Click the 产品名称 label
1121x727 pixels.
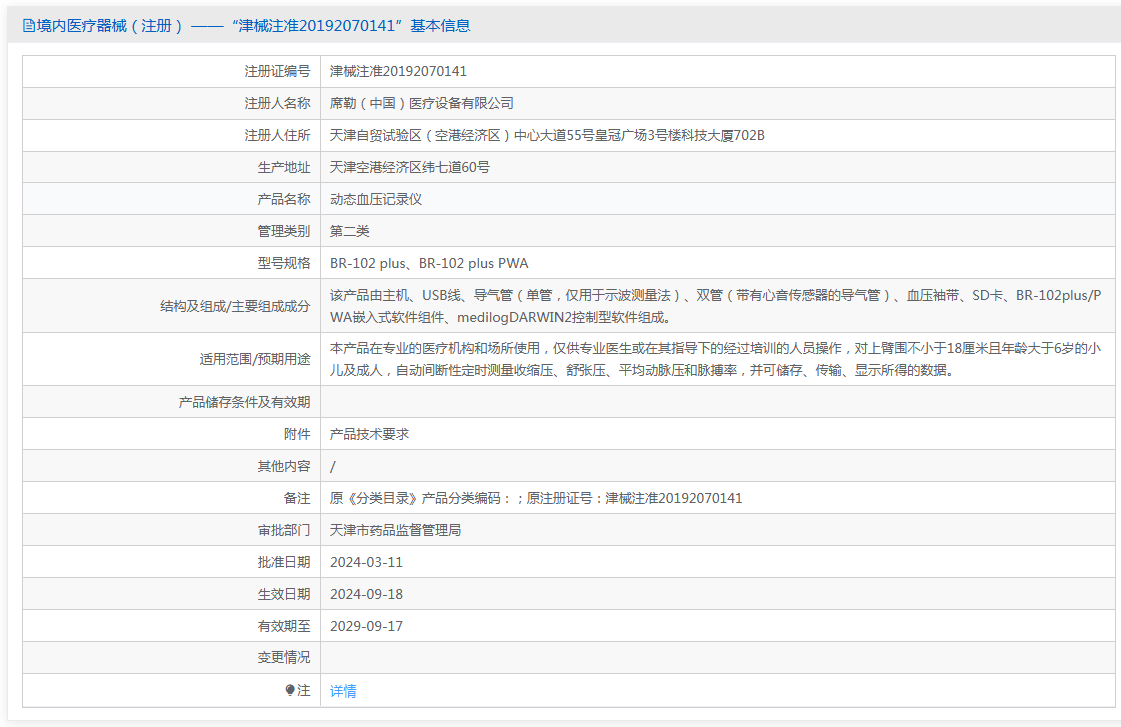pyautogui.click(x=284, y=199)
